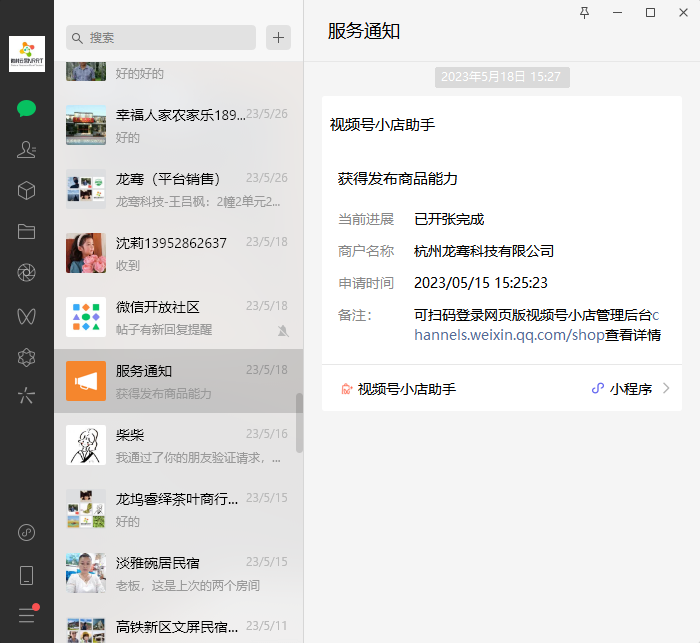Open the settings menu with the red dot
The height and width of the screenshot is (643, 700).
tap(29, 614)
